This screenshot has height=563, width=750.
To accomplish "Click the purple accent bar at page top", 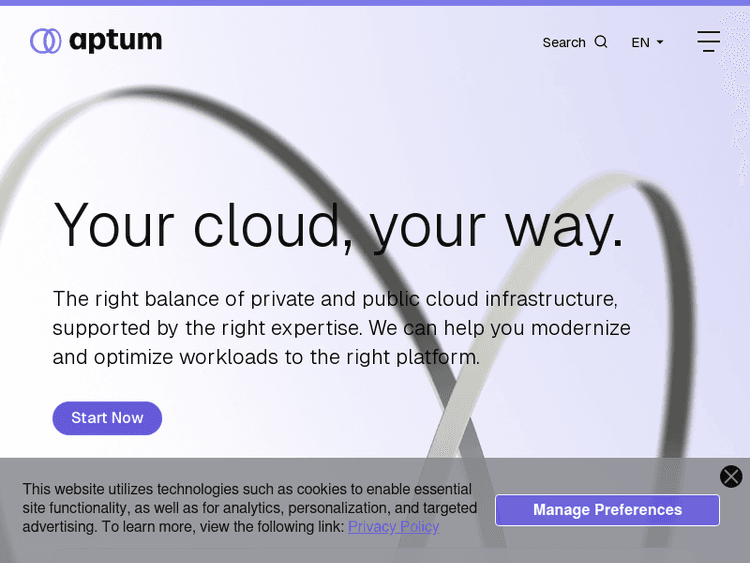I will [x=375, y=3].
